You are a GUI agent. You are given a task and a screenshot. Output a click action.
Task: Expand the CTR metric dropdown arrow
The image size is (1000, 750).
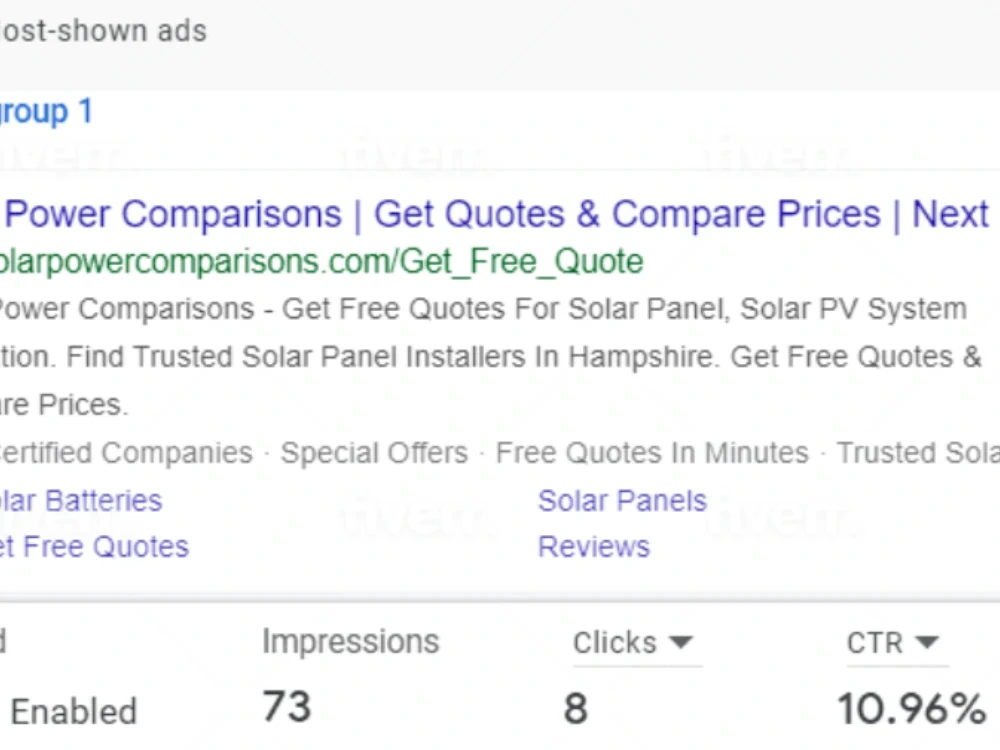927,642
